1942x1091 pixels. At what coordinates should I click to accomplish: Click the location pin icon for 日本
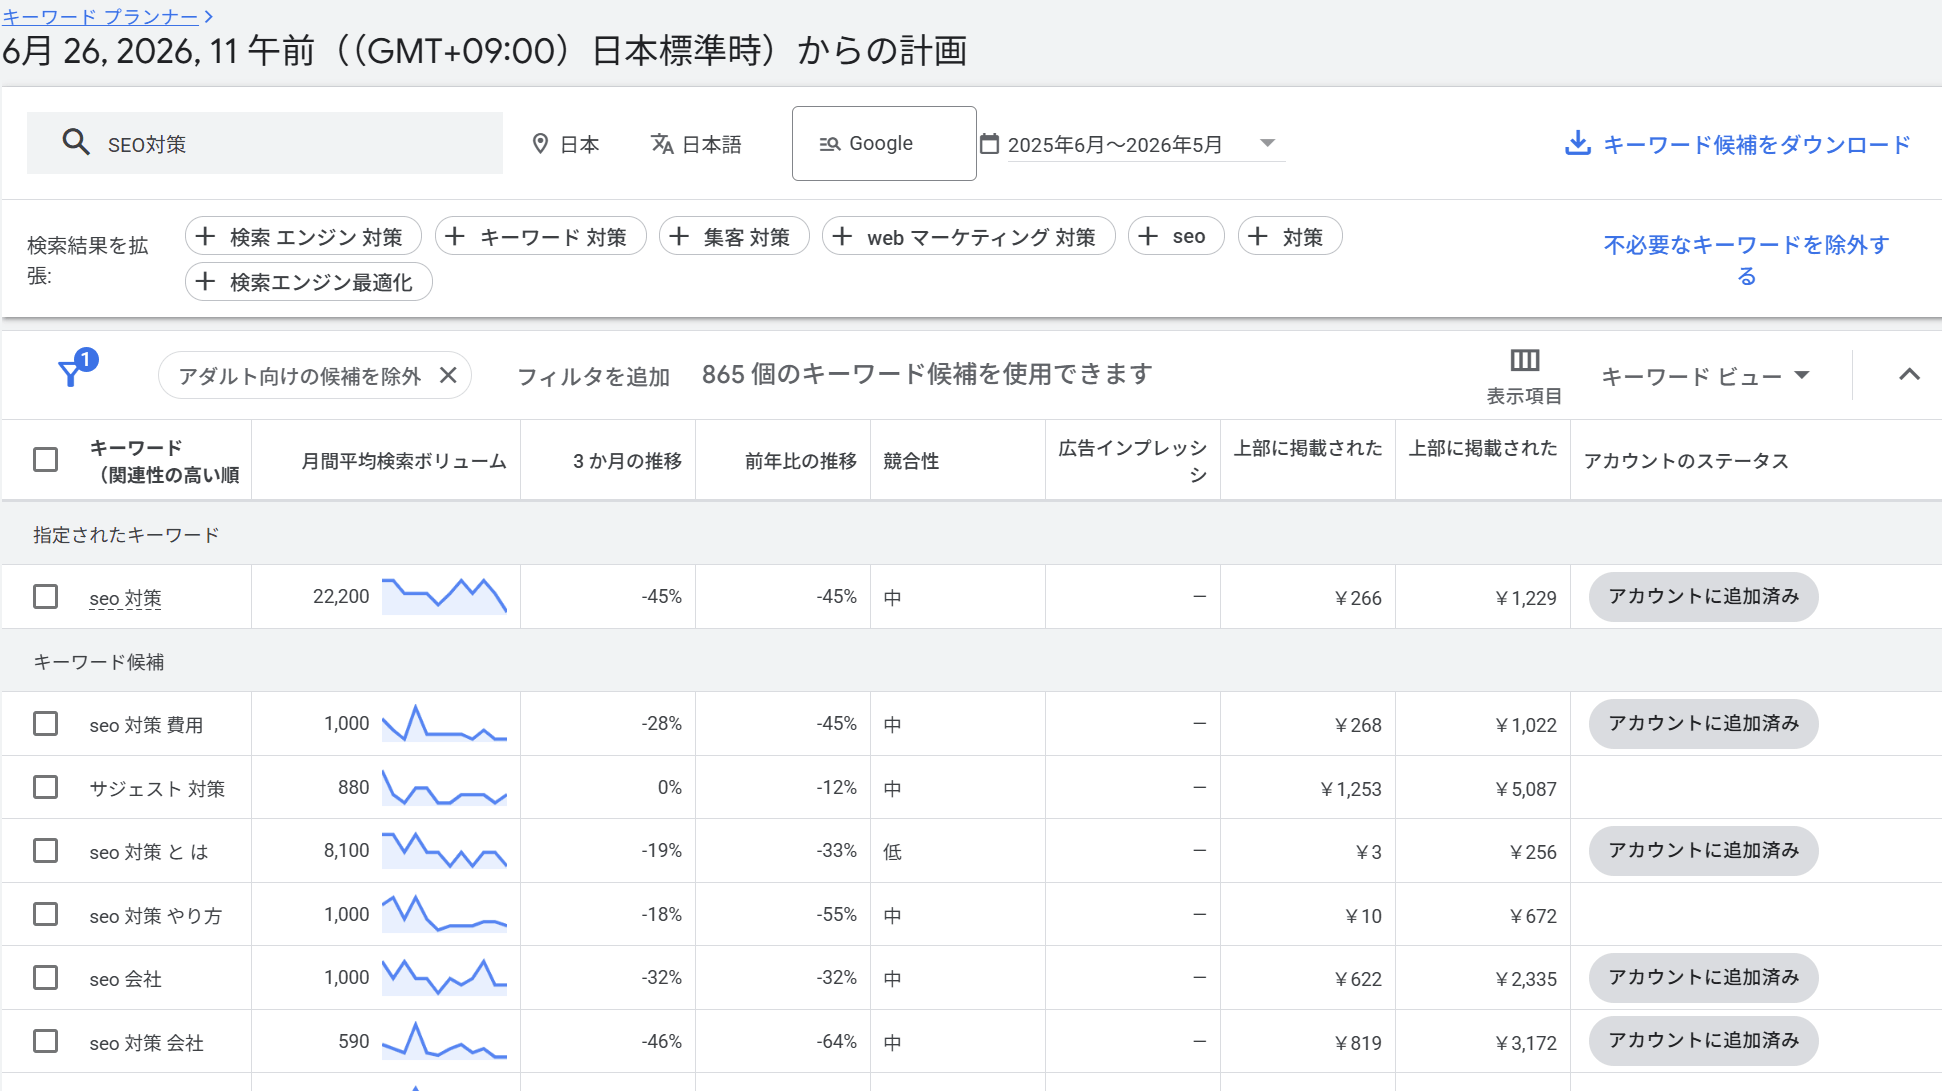(540, 144)
